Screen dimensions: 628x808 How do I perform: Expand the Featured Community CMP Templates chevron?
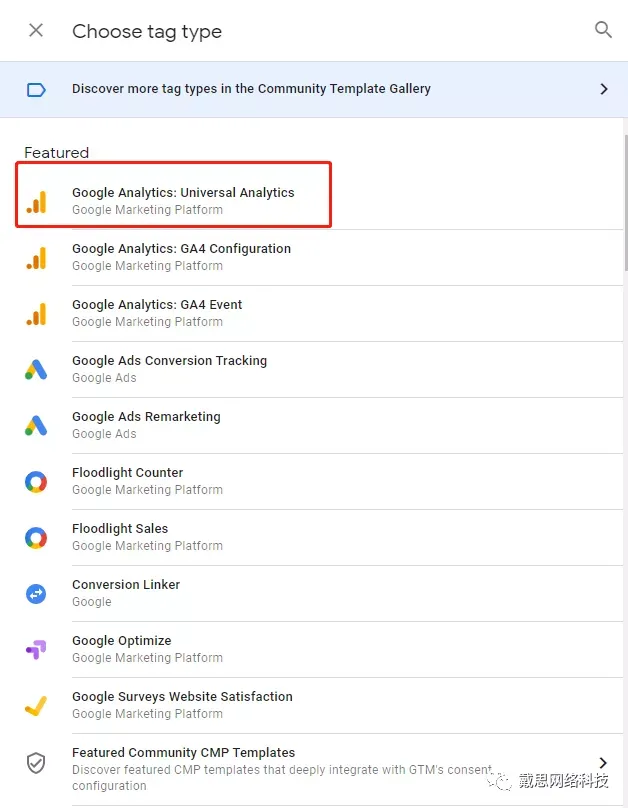tap(603, 763)
